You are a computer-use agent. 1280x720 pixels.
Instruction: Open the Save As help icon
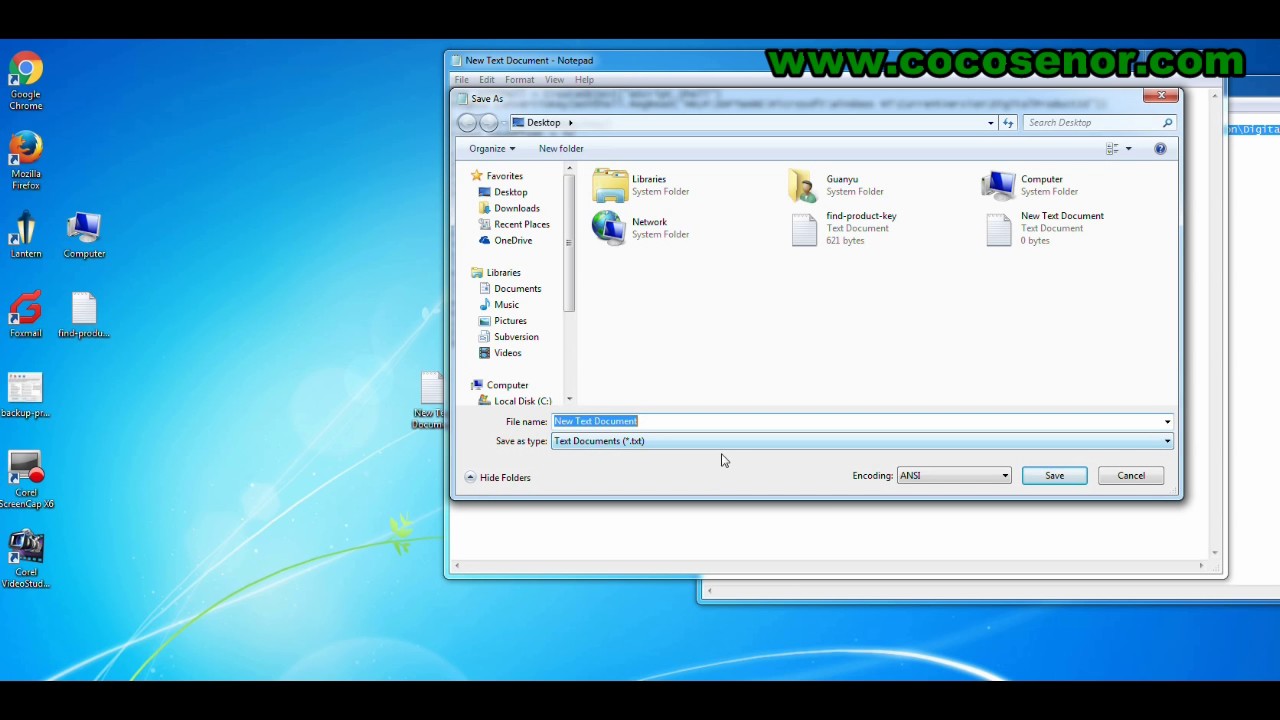(1160, 149)
